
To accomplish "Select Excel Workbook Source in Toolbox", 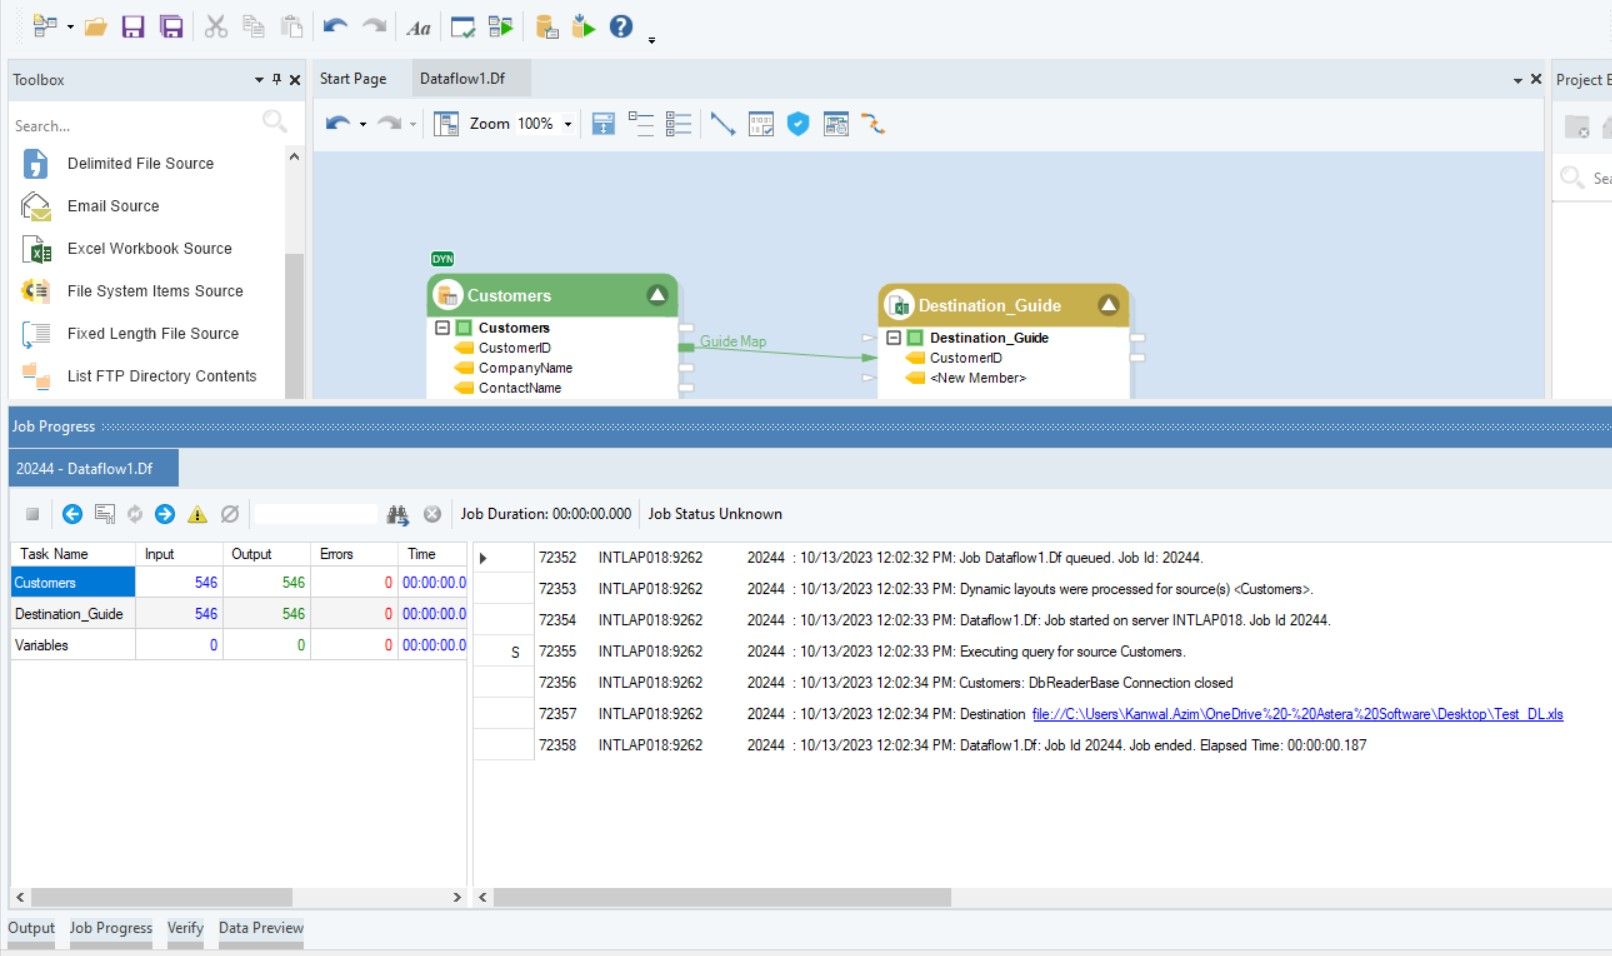I will (149, 248).
